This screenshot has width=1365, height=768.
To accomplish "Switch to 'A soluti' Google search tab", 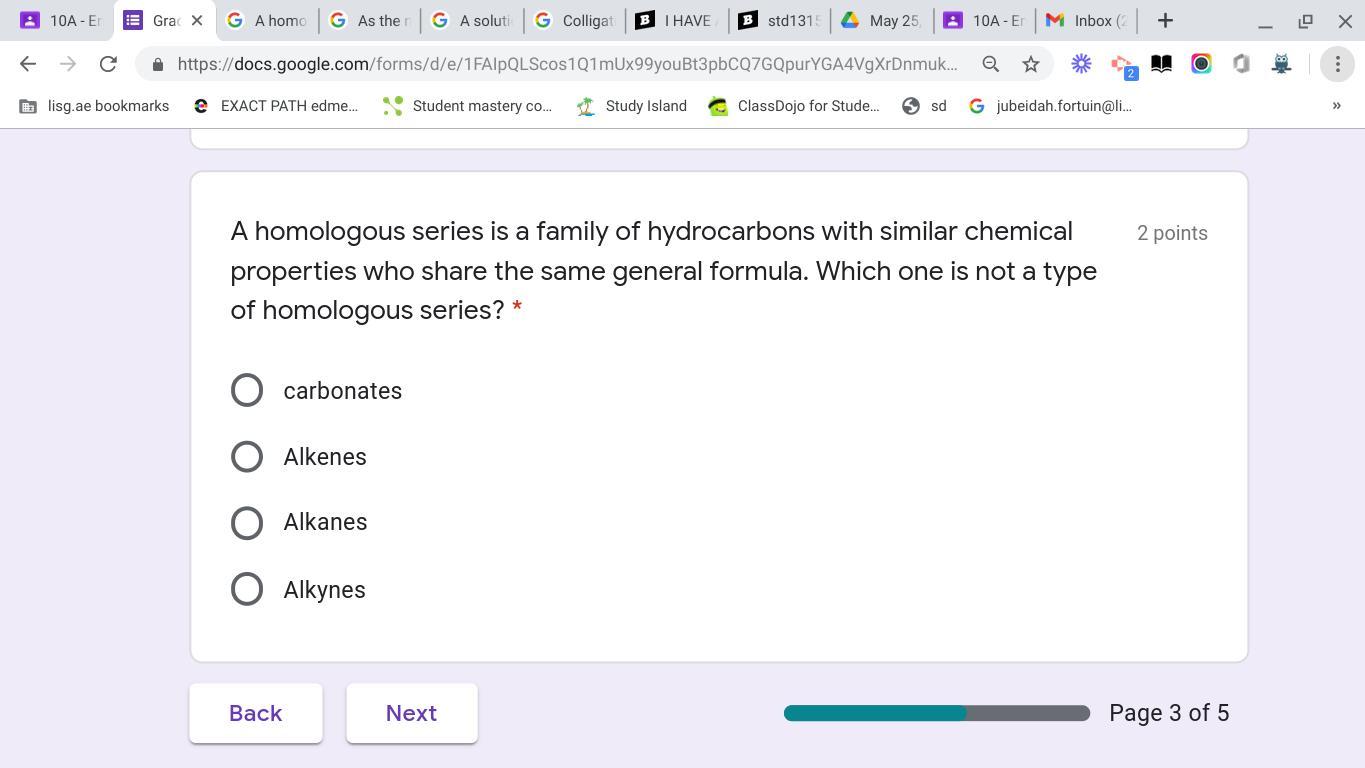I will click(472, 21).
